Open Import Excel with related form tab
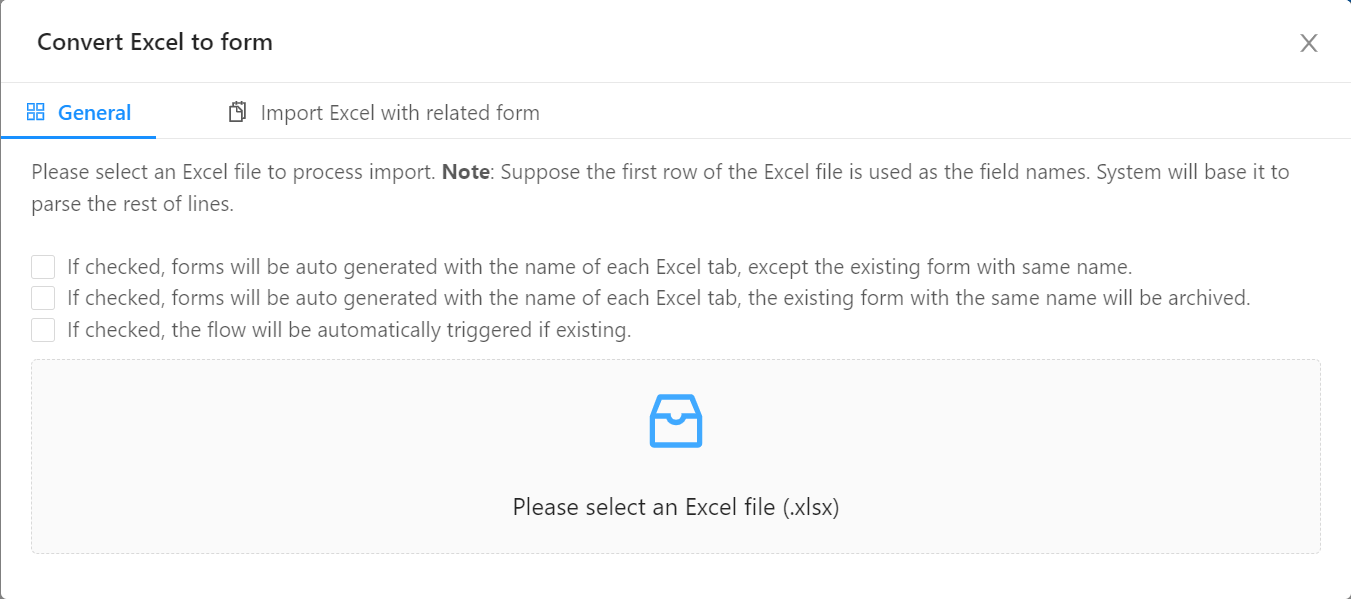Viewport: 1351px width, 599px height. click(384, 112)
